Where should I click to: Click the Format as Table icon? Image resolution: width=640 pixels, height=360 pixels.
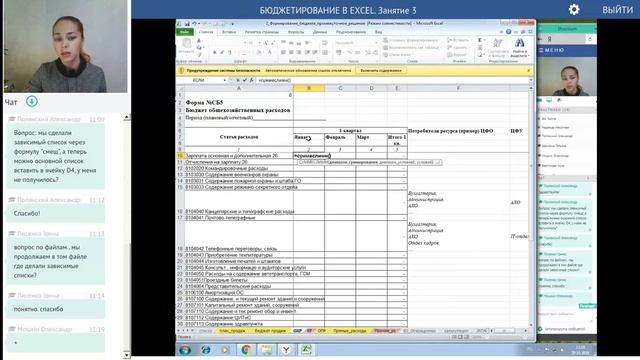386,48
